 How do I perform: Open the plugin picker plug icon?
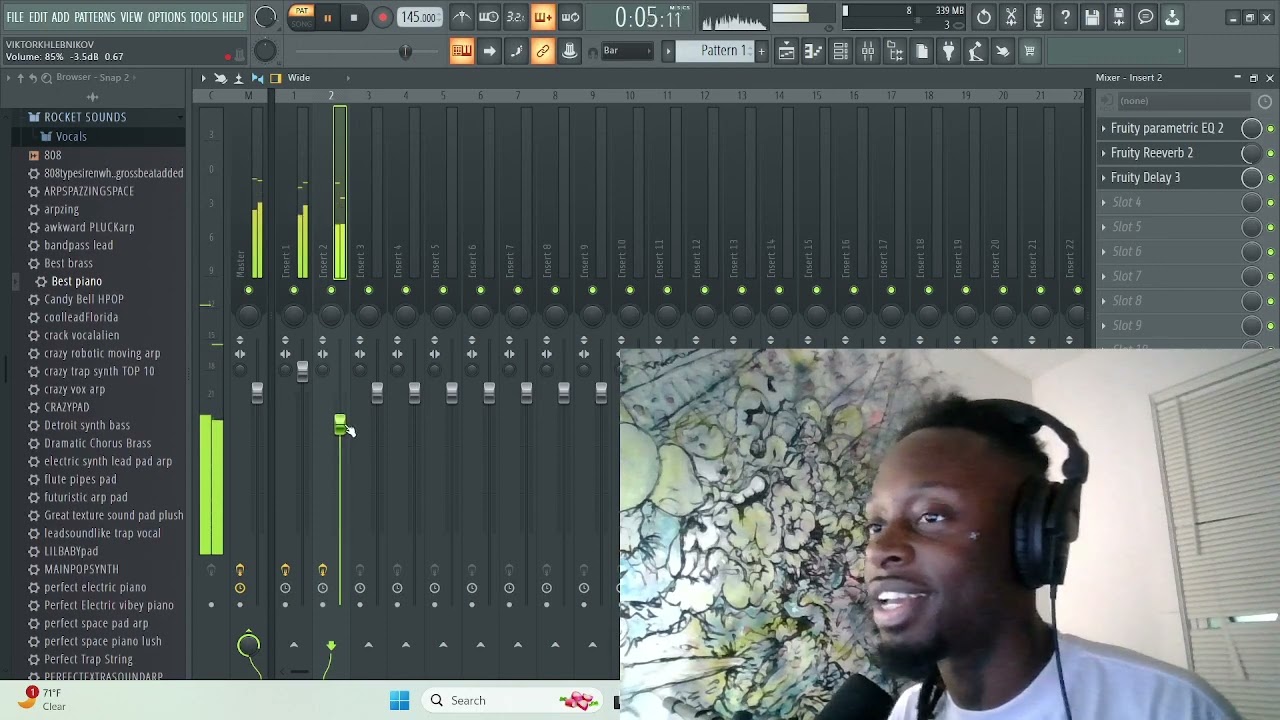pyautogui.click(x=948, y=51)
